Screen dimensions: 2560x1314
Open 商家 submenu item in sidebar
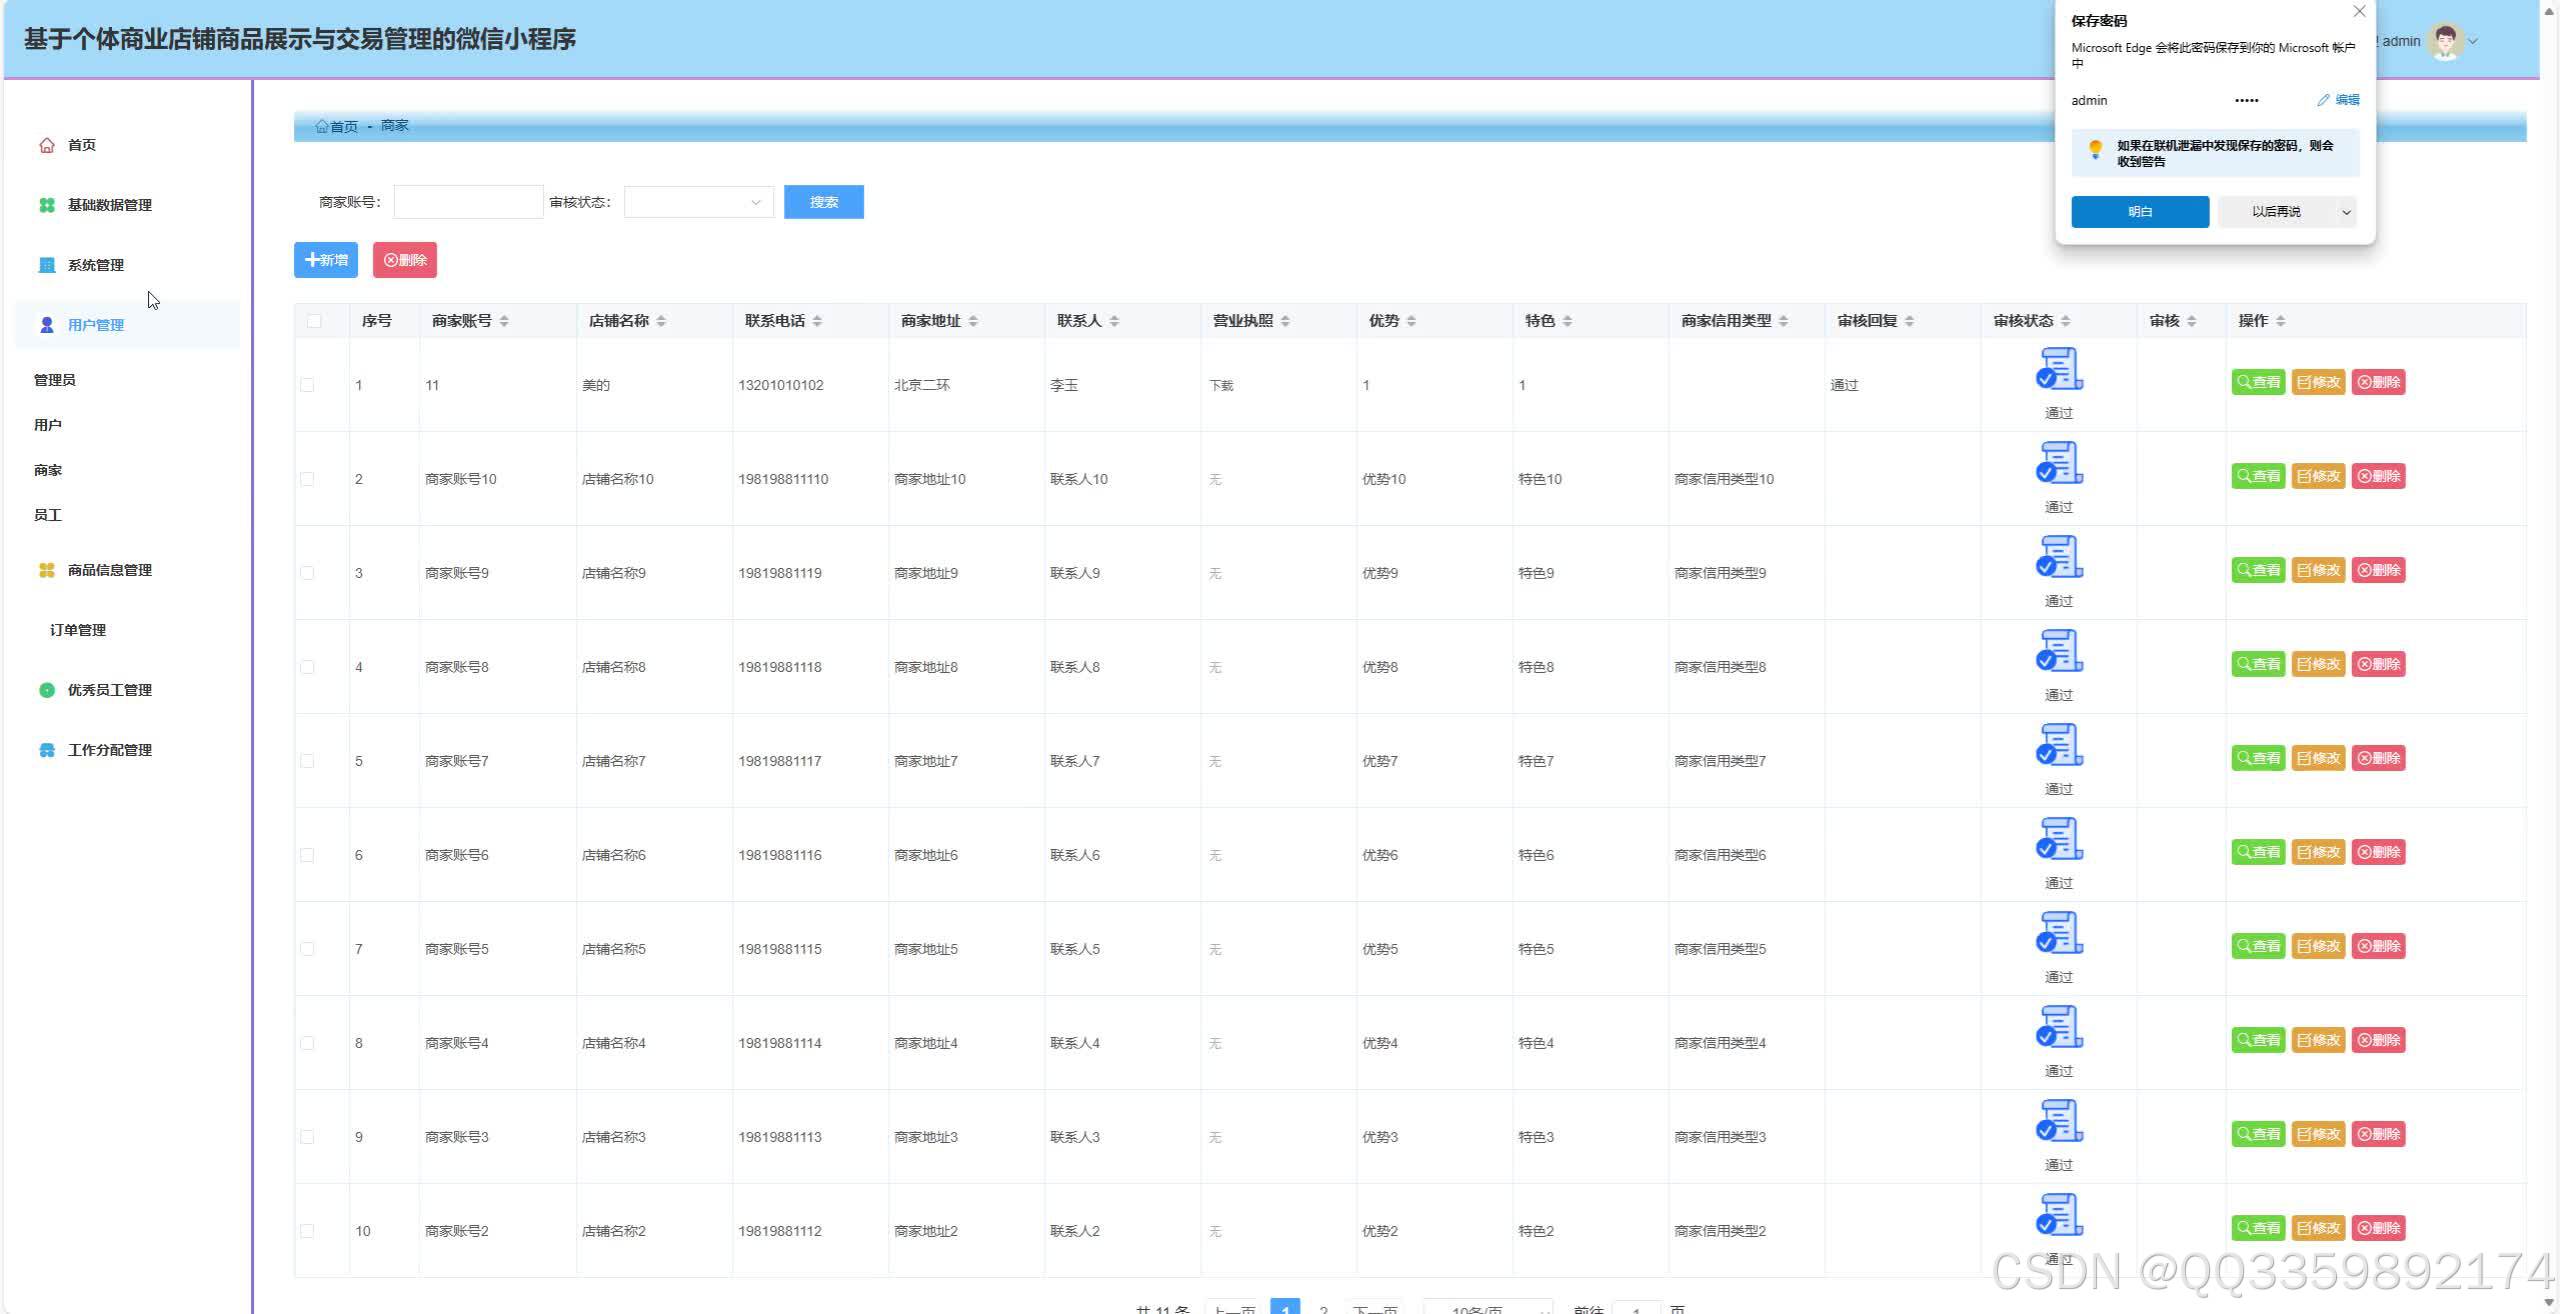pyautogui.click(x=48, y=470)
